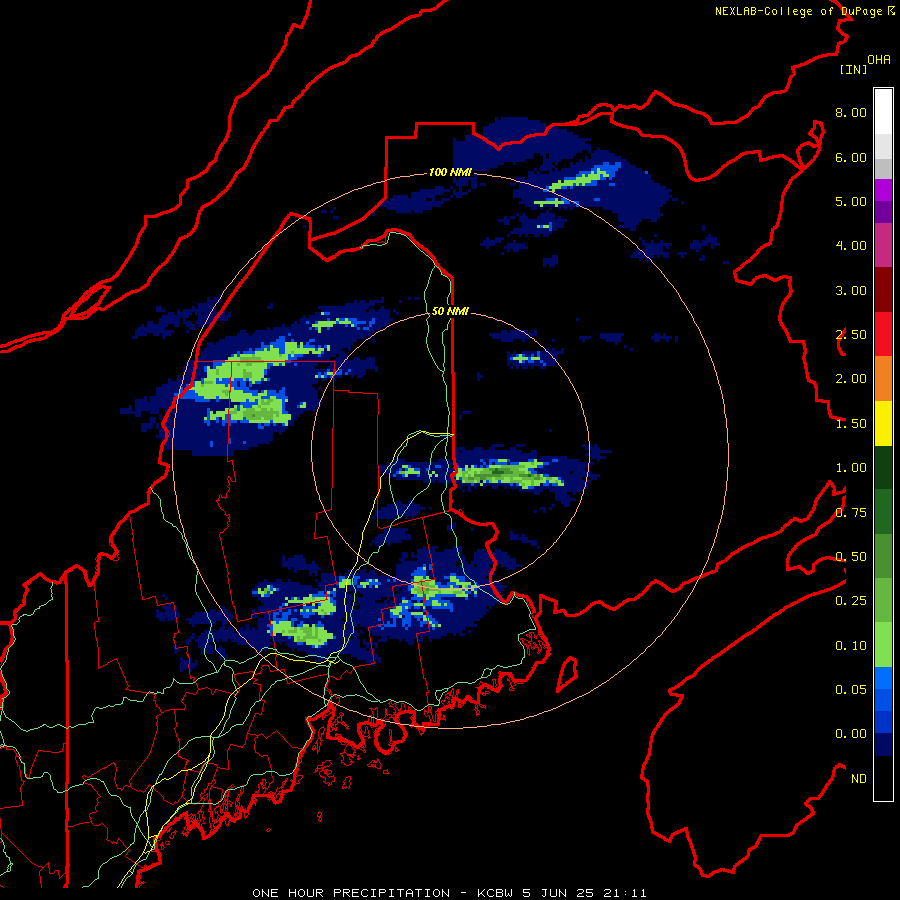Click the OHA product label
The image size is (900, 900).
click(879, 59)
